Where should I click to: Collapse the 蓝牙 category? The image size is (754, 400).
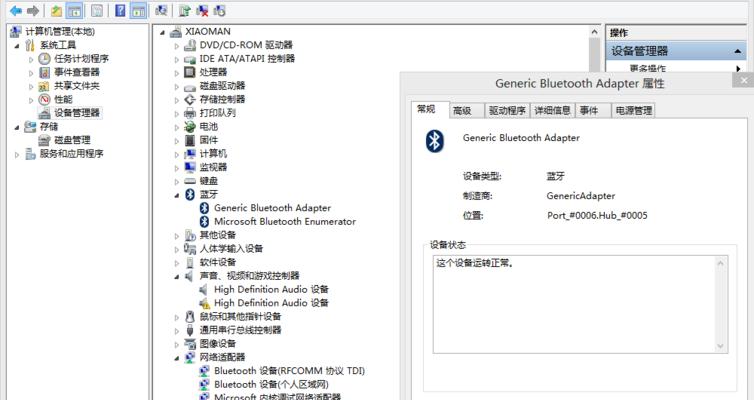pyautogui.click(x=176, y=195)
